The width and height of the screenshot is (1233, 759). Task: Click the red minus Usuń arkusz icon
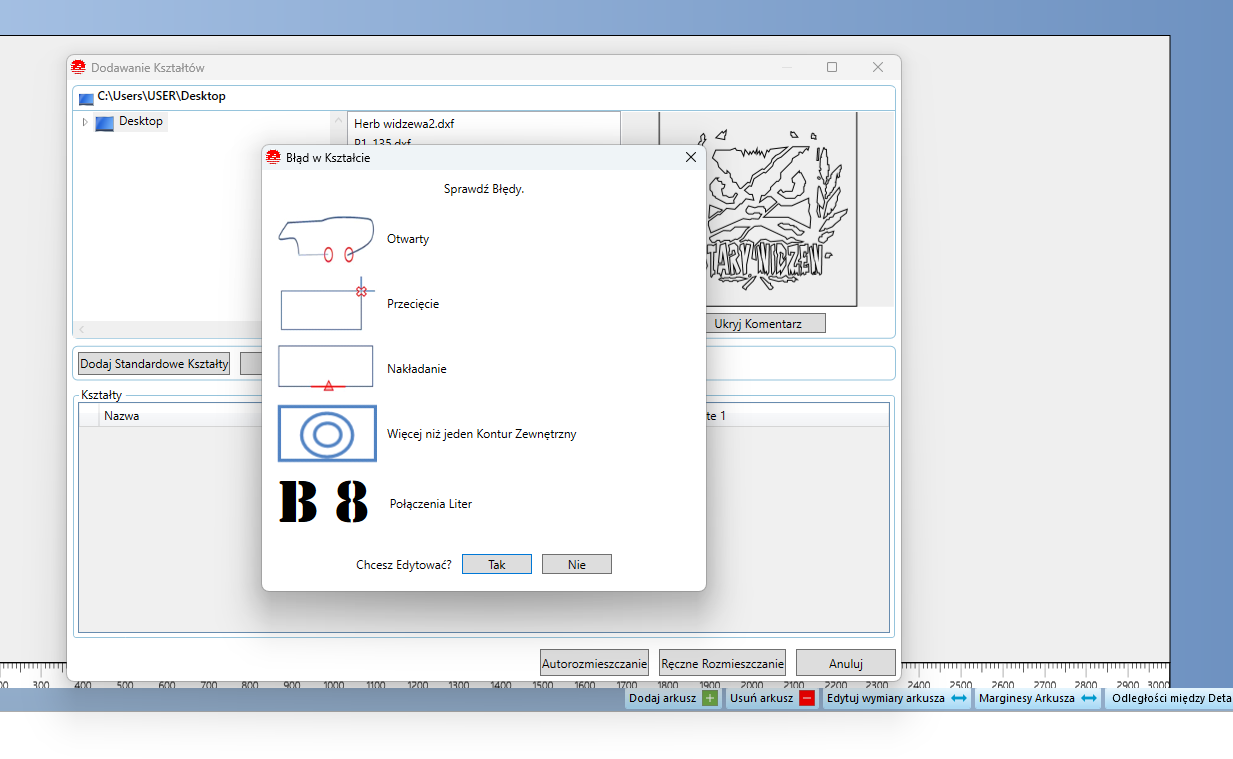click(806, 698)
